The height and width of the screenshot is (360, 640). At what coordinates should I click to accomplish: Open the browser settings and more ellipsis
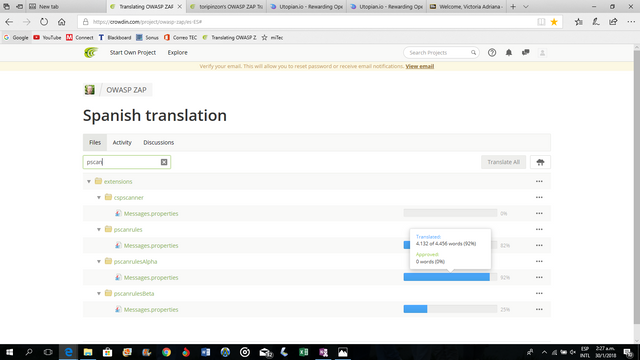click(x=631, y=22)
